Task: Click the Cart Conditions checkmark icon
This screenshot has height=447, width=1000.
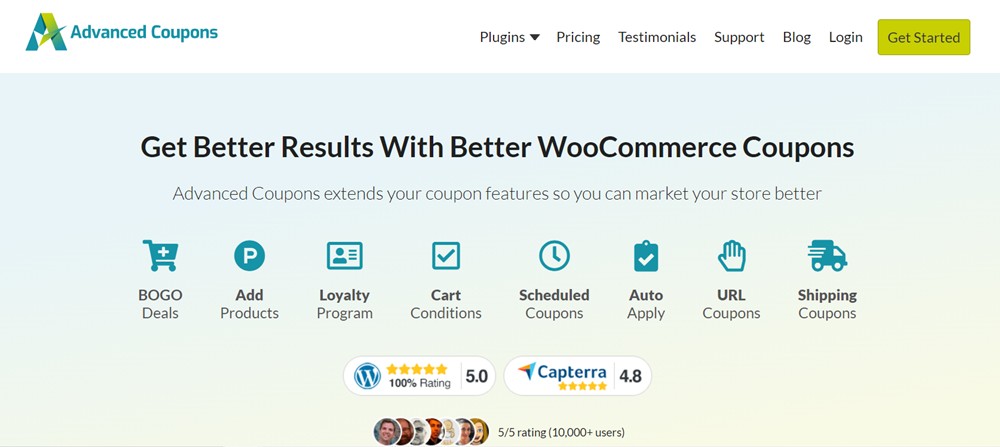Action: point(446,256)
